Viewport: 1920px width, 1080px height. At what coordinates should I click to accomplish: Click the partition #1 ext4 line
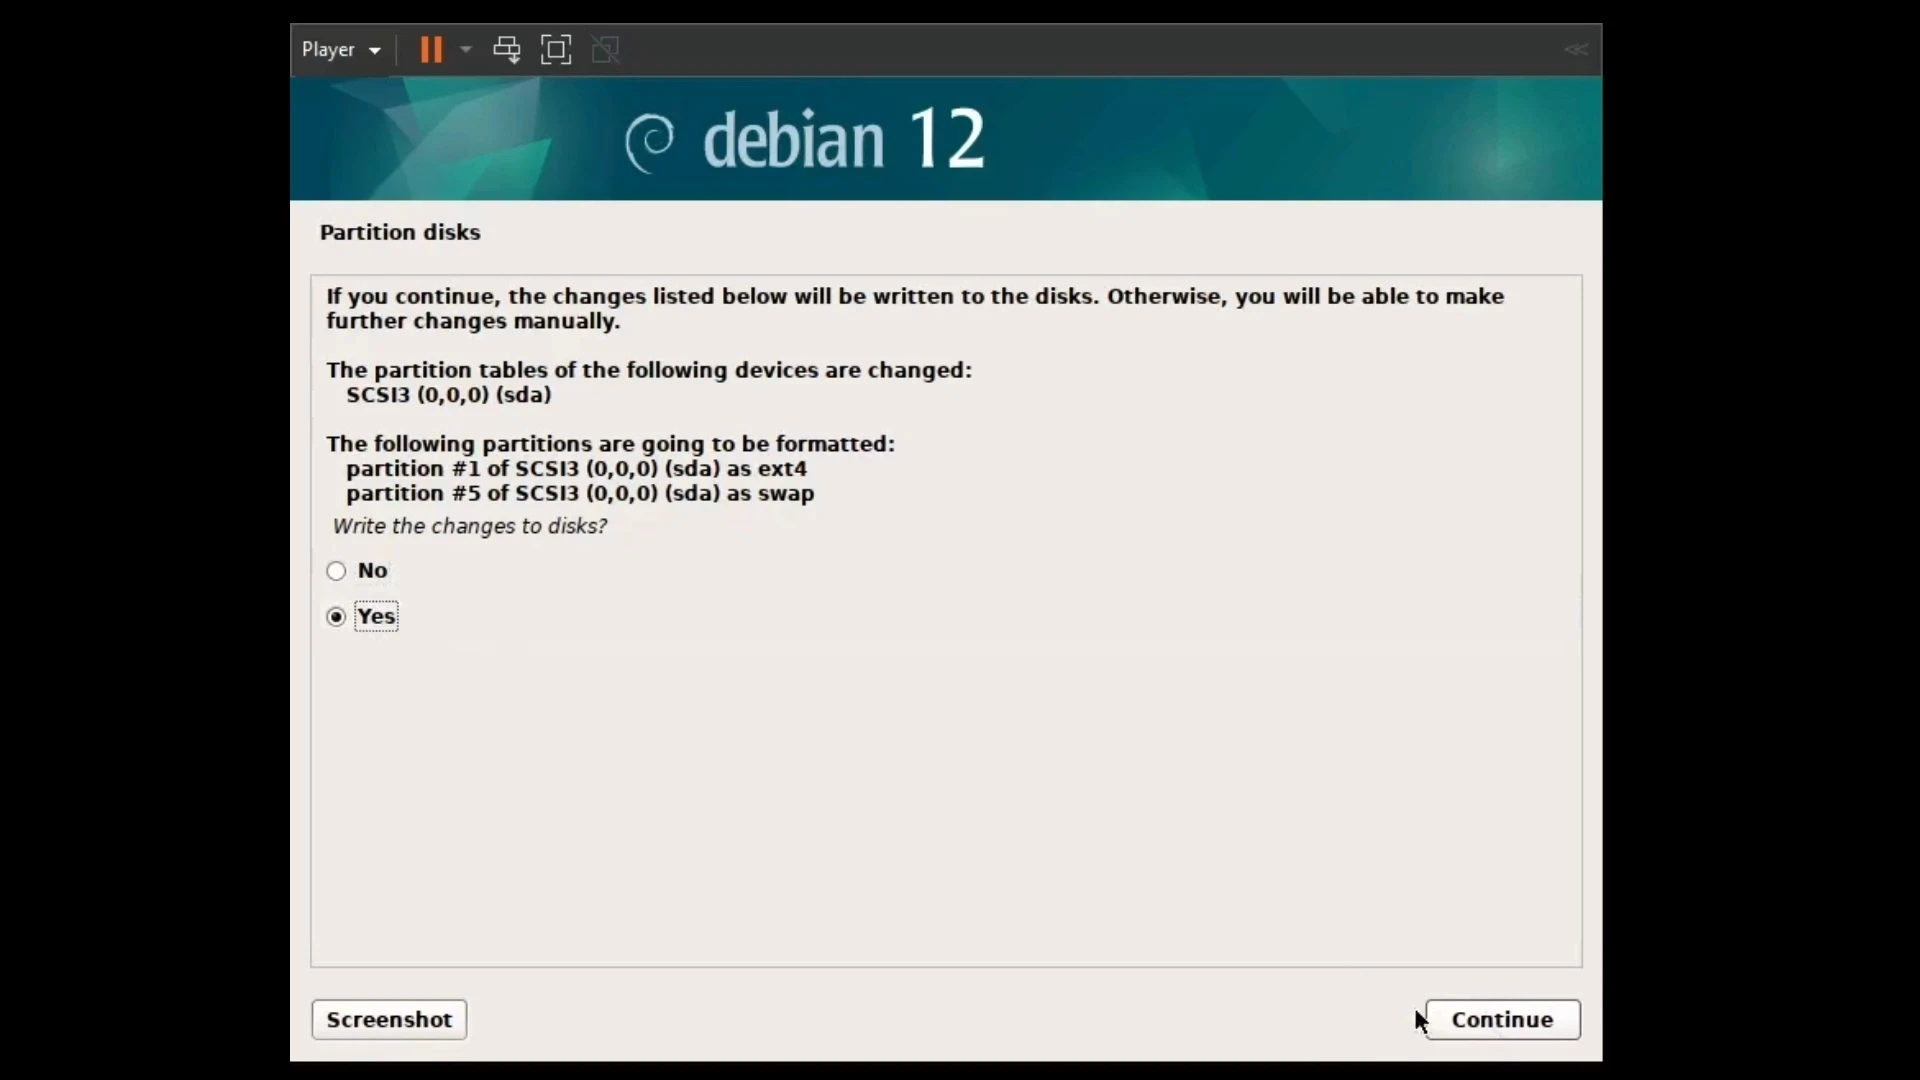tap(576, 469)
